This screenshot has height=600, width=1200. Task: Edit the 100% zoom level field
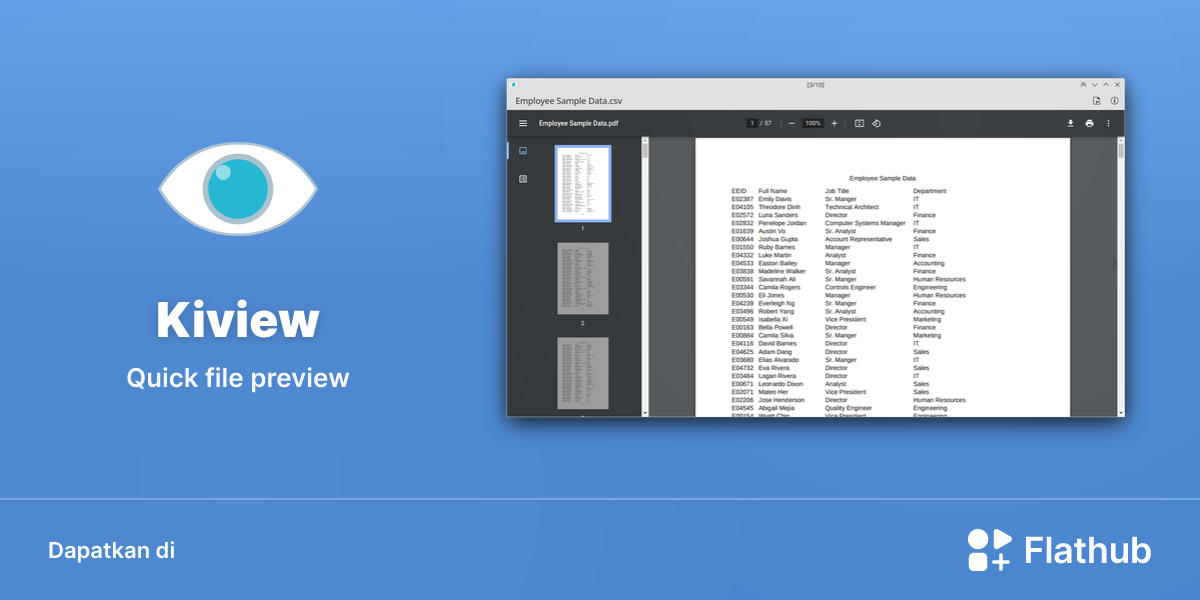813,123
